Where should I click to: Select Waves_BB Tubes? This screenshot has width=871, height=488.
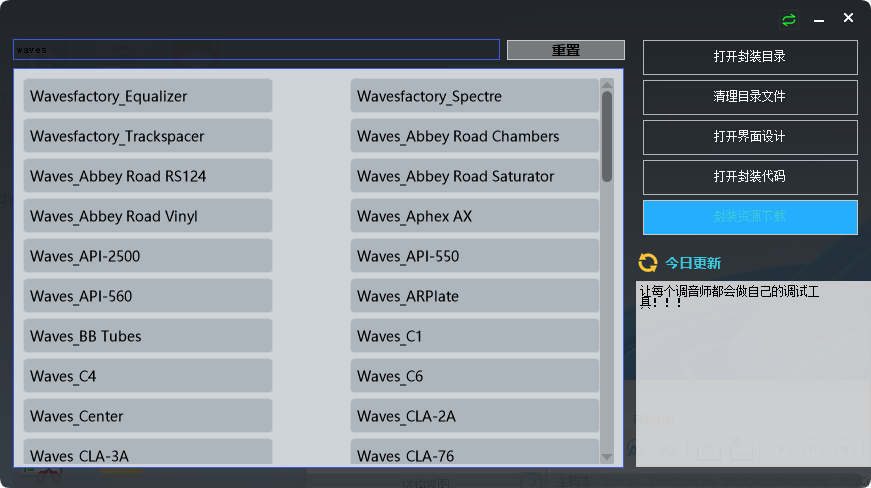tap(148, 336)
